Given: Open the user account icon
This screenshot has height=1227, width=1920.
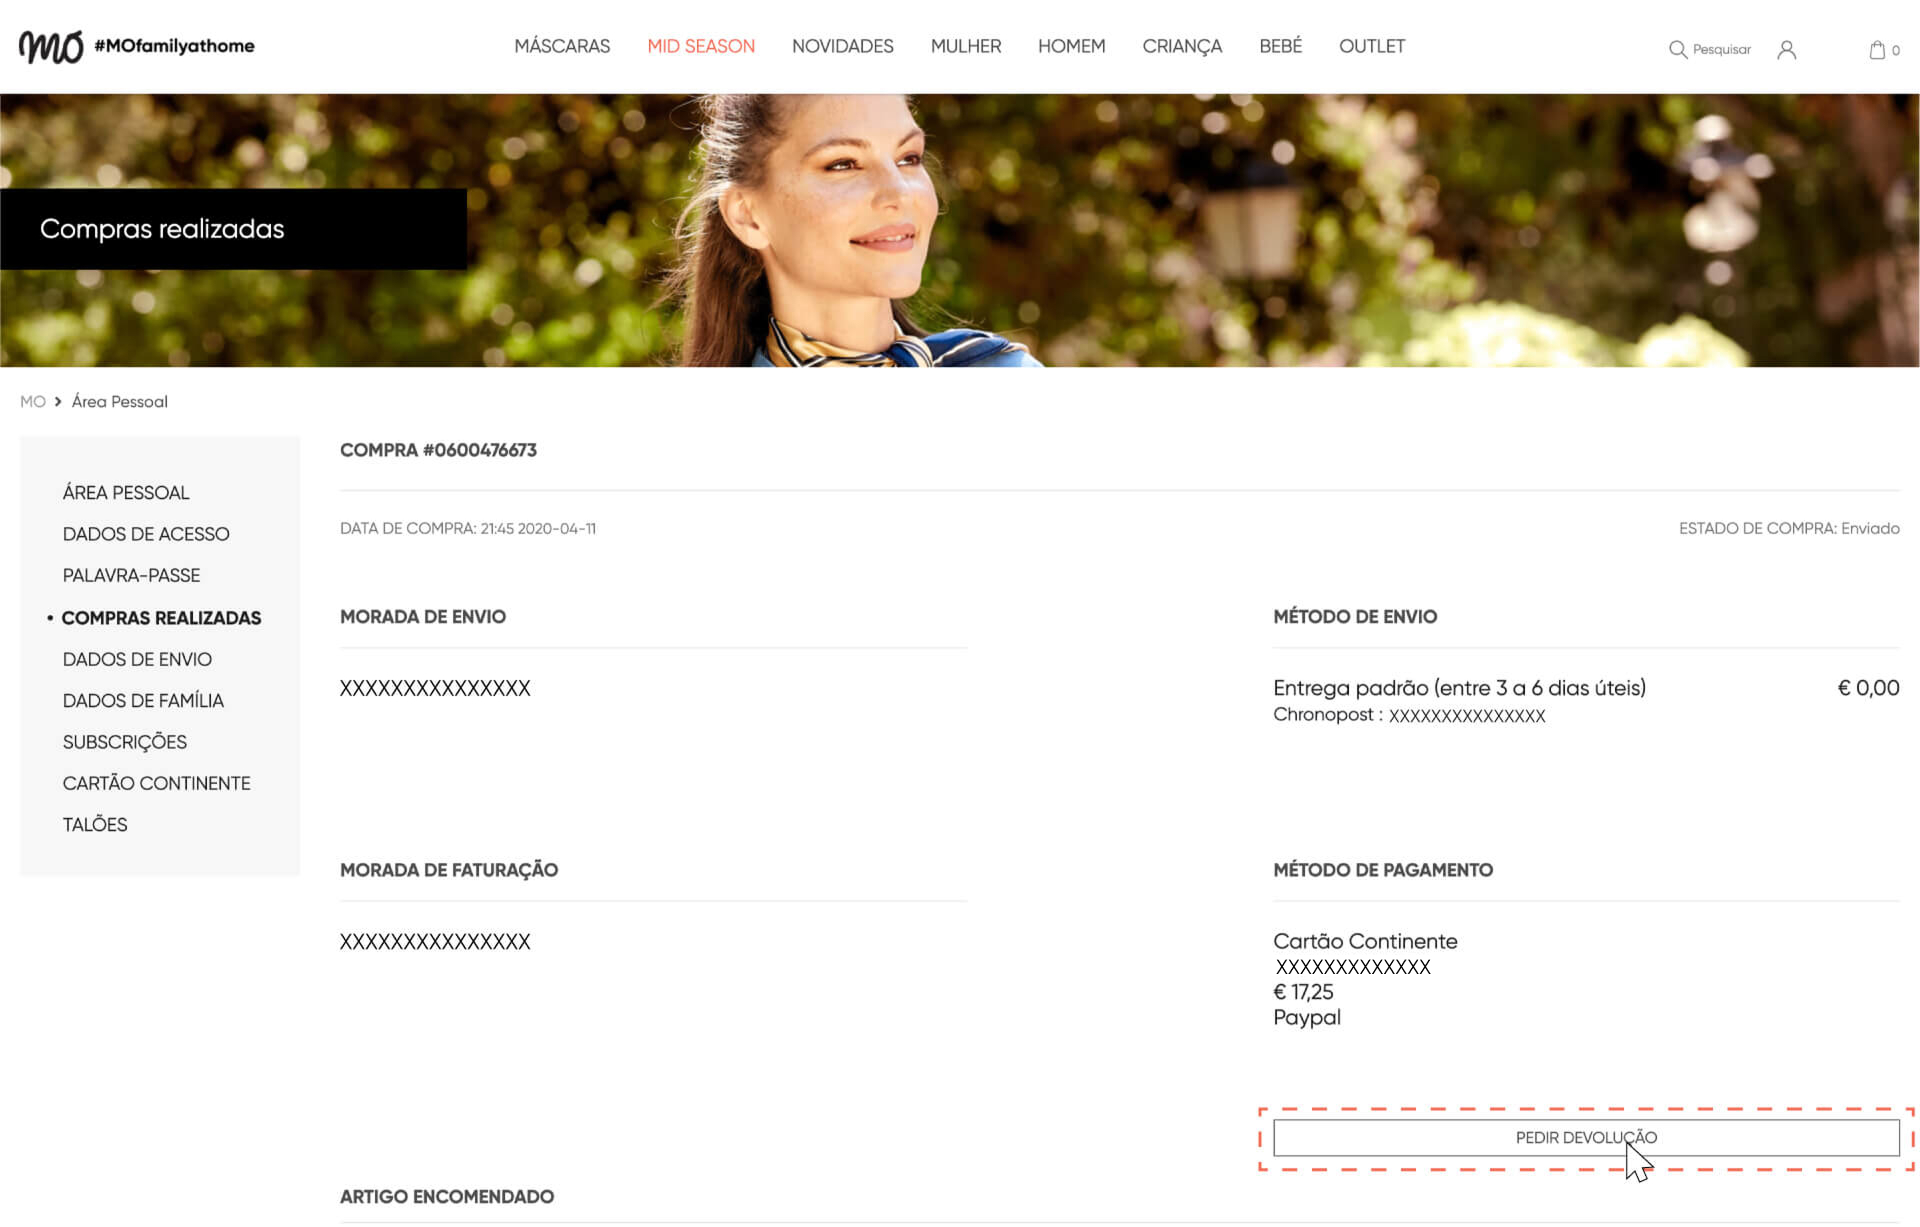Looking at the screenshot, I should point(1786,49).
